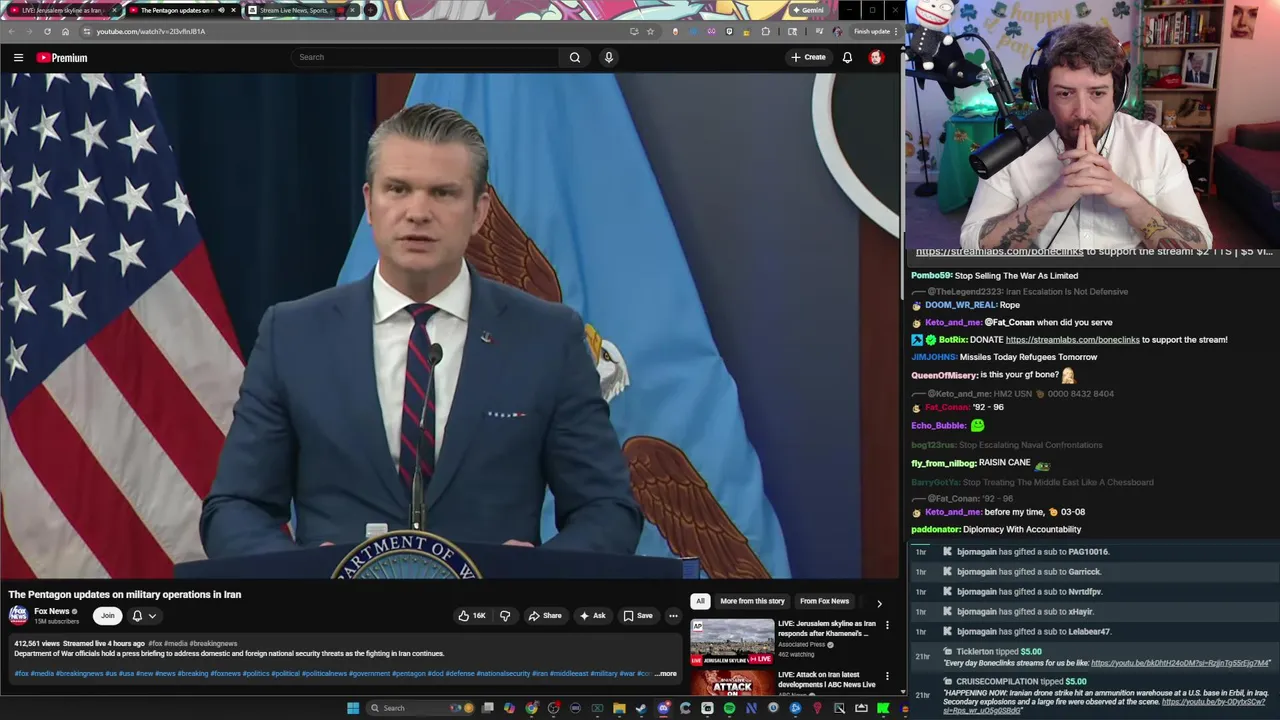Open the browser extensions puzzle icon
The height and width of the screenshot is (720, 1280).
tap(766, 31)
